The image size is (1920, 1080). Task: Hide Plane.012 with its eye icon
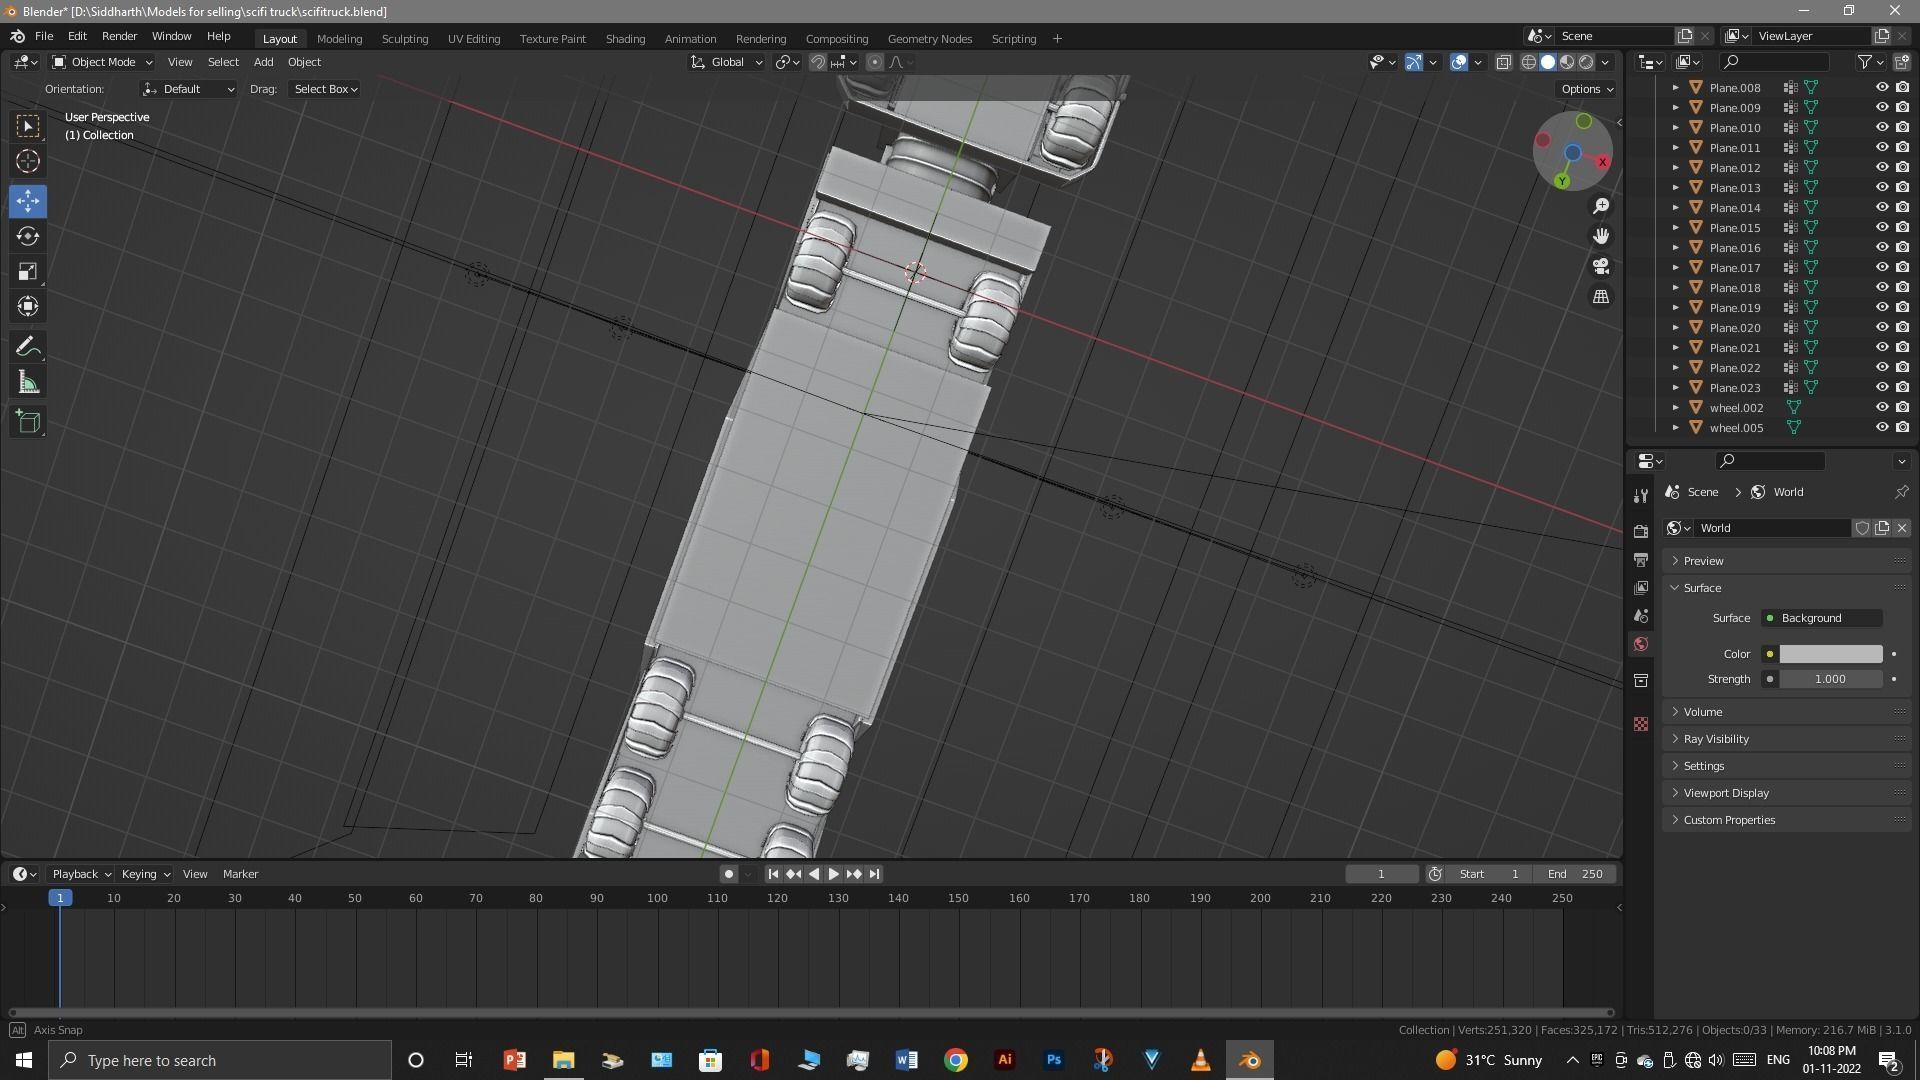(x=1881, y=168)
